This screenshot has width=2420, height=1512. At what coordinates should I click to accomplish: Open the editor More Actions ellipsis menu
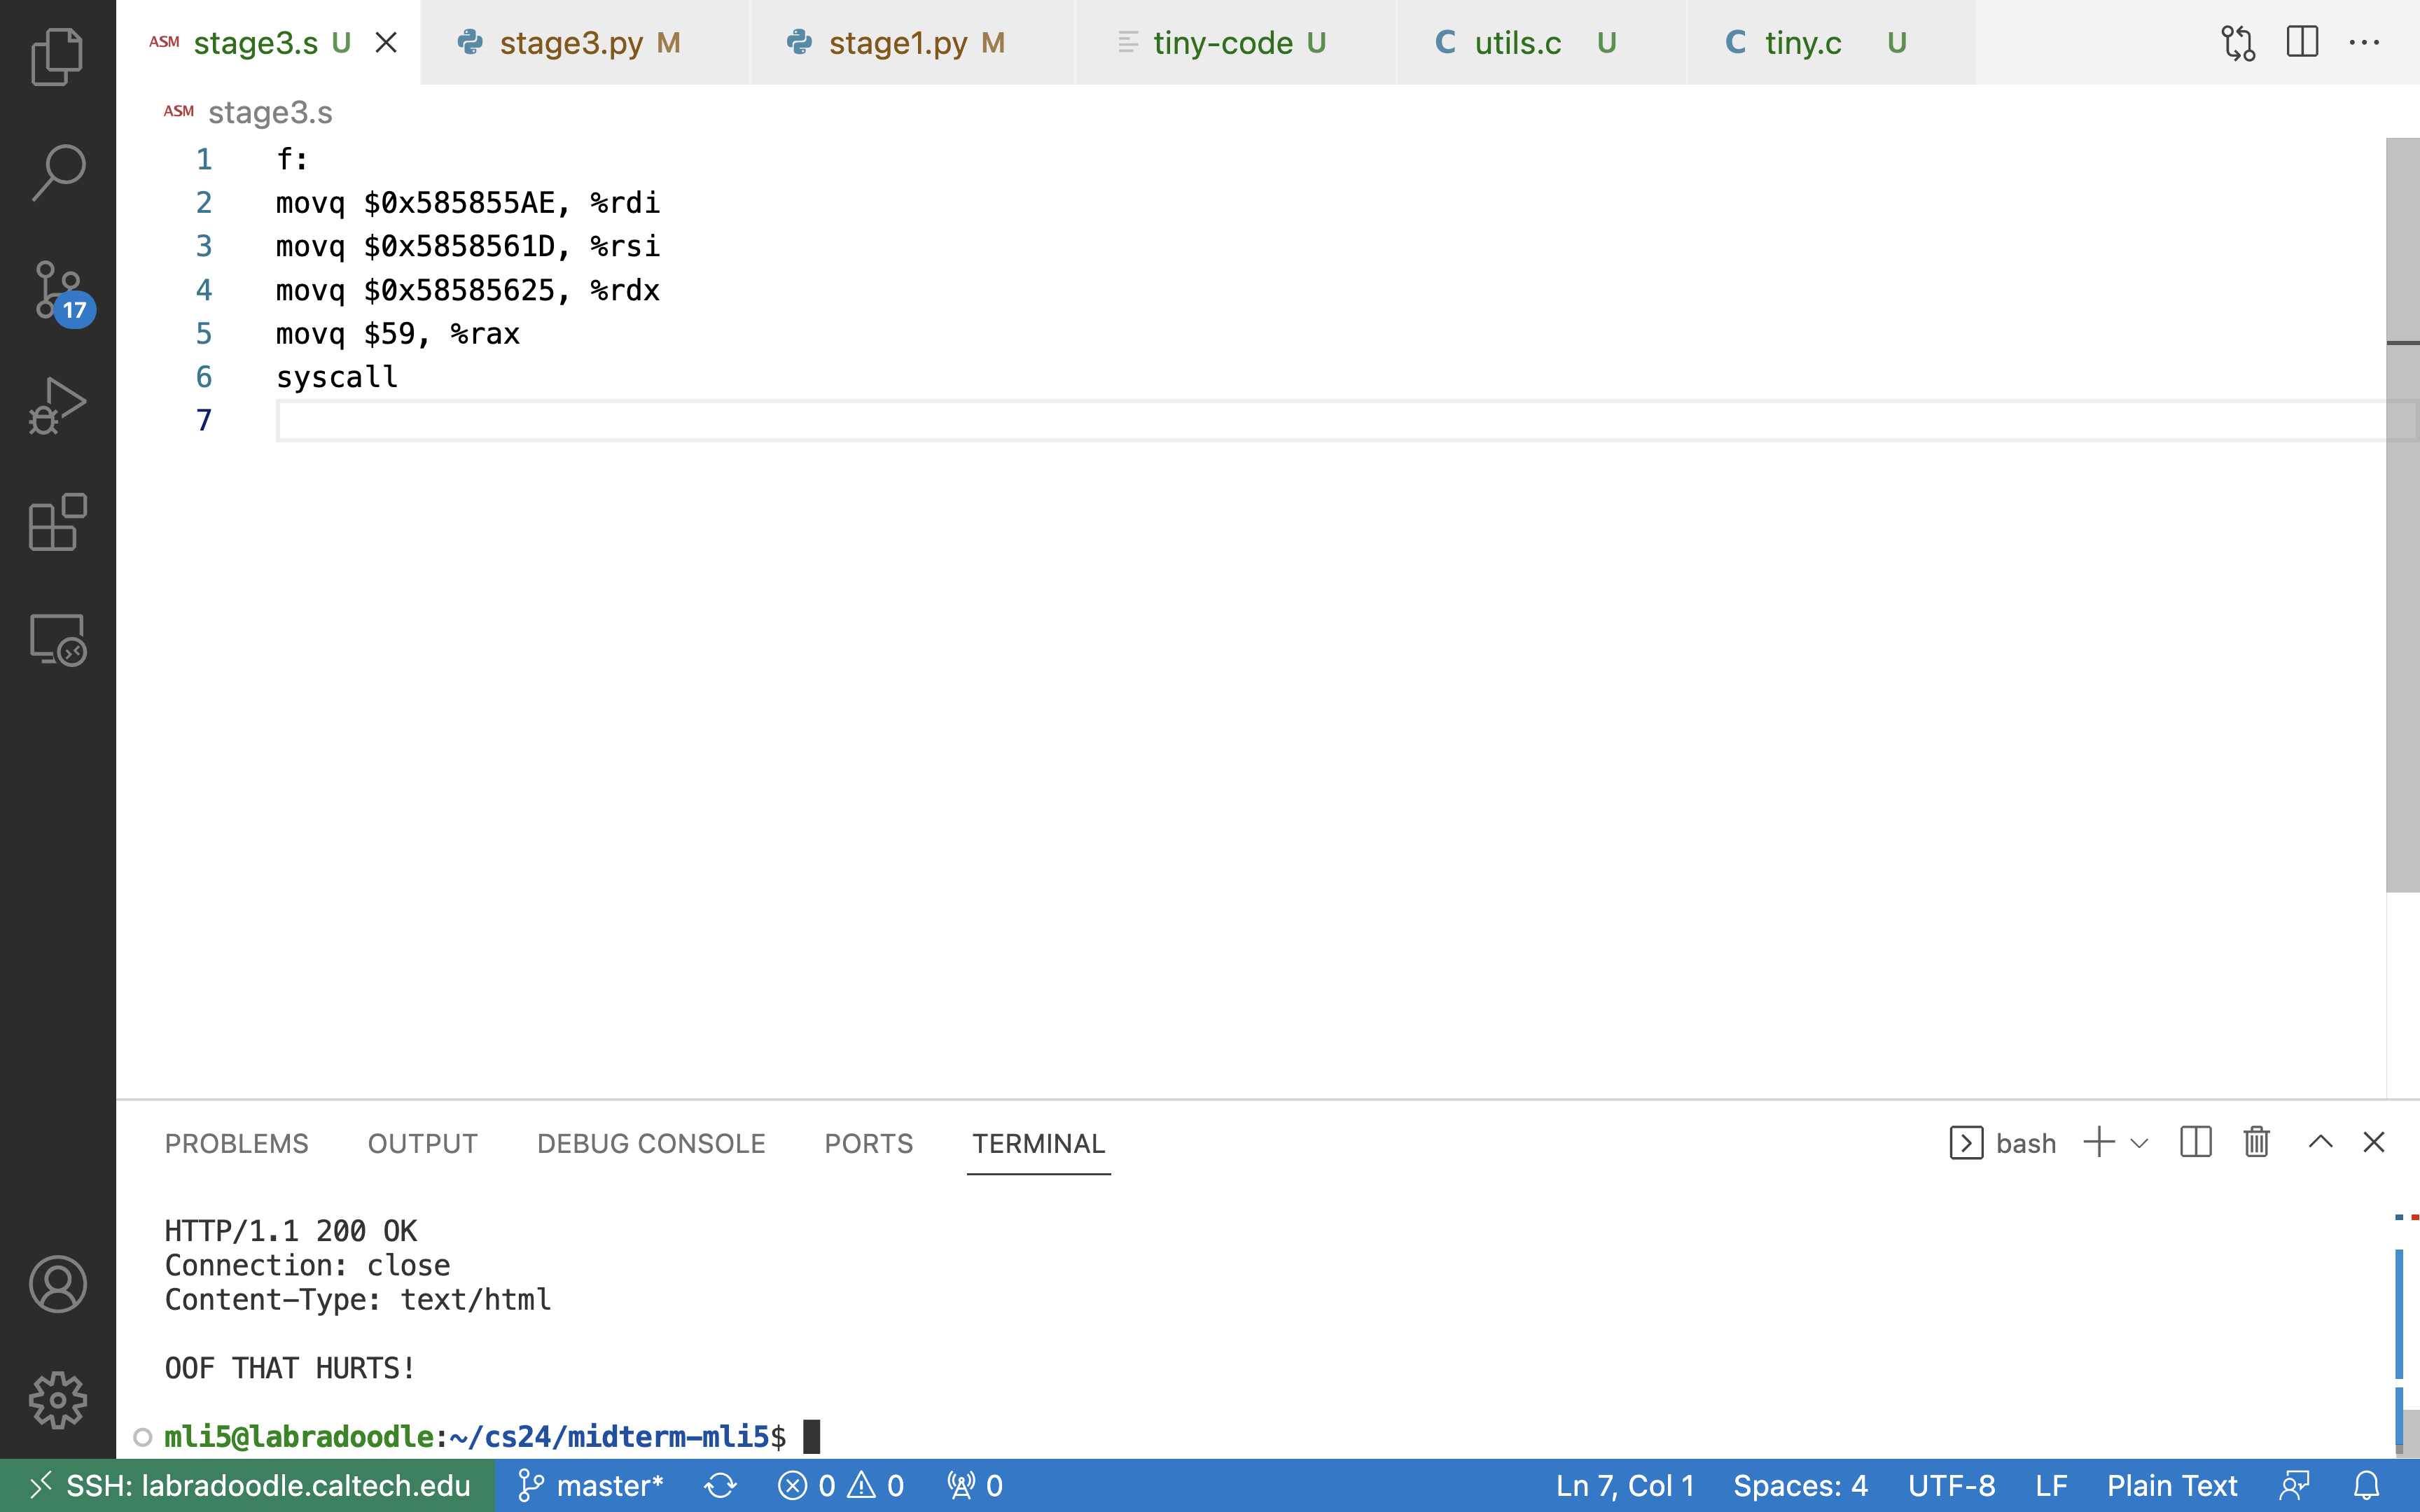[x=2364, y=43]
